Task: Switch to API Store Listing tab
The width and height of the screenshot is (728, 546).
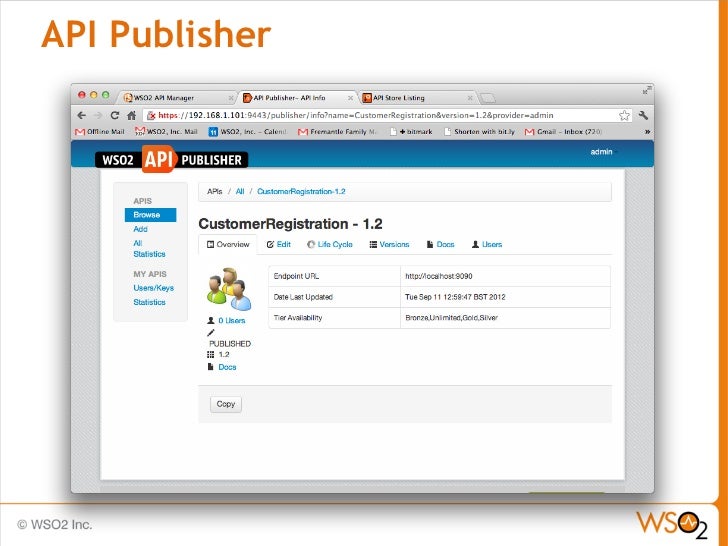Action: pyautogui.click(x=418, y=98)
